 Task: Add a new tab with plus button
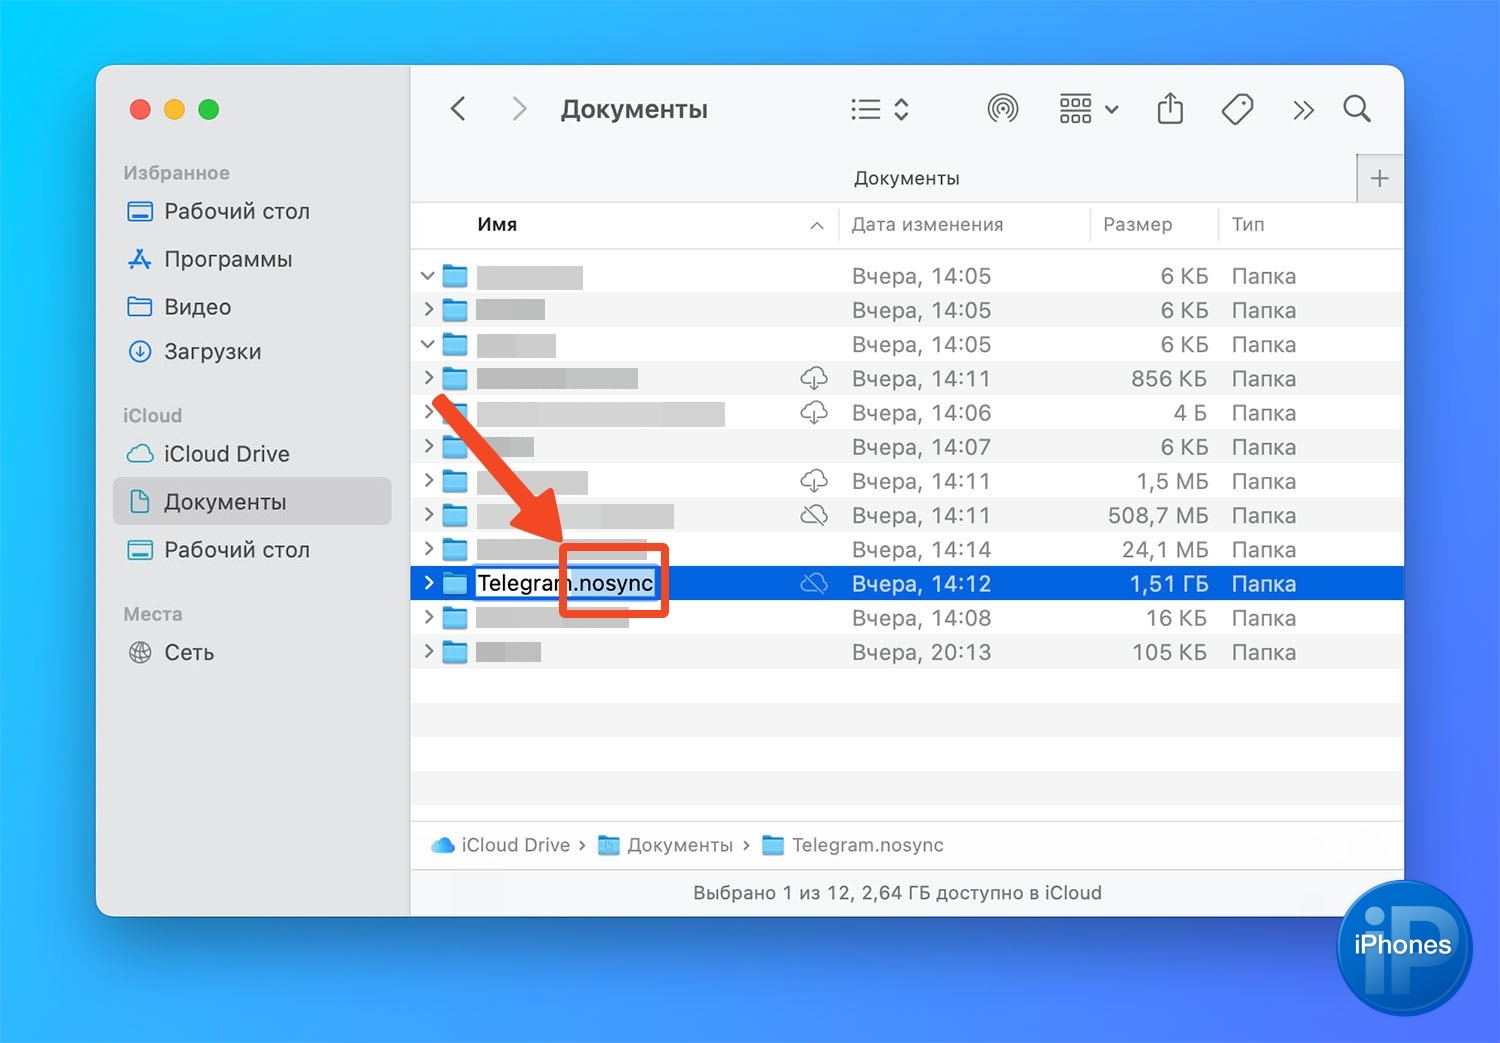pyautogui.click(x=1379, y=179)
